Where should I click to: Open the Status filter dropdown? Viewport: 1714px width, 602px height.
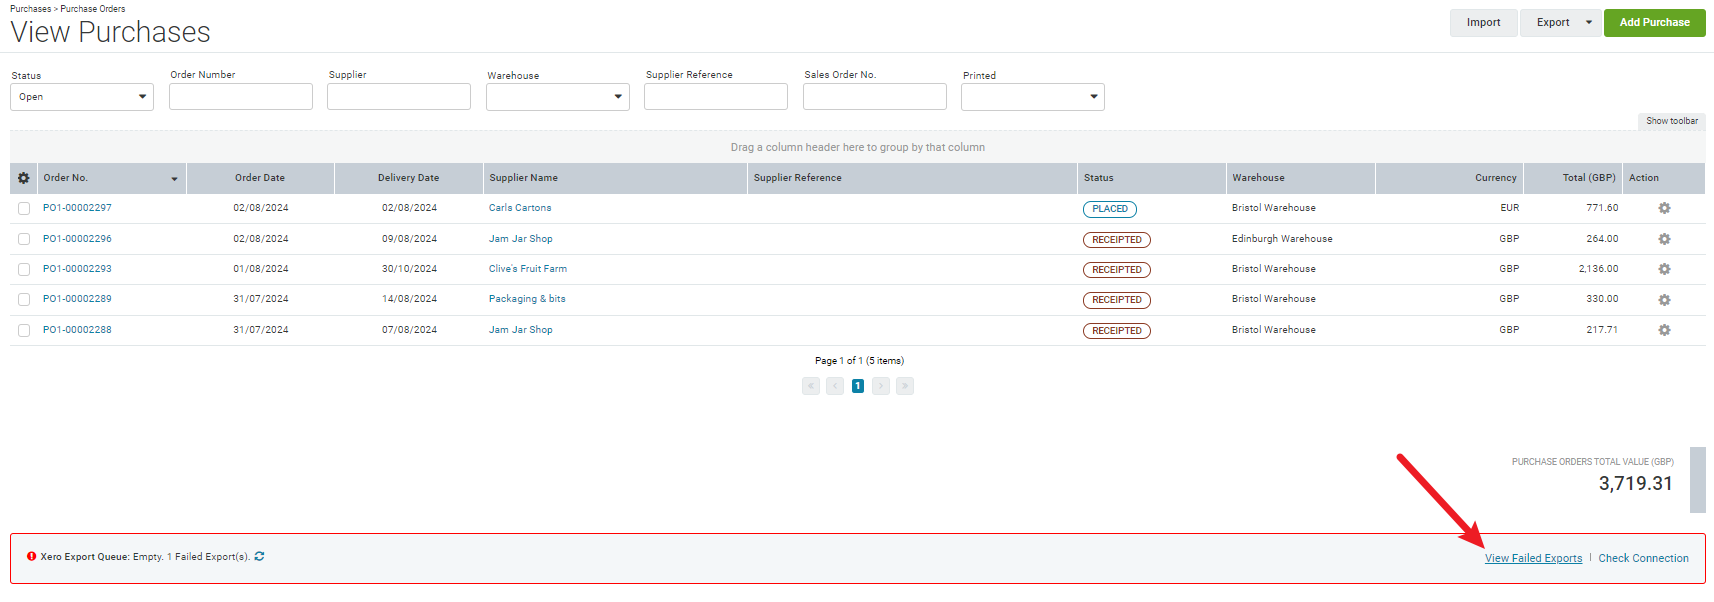pos(82,97)
